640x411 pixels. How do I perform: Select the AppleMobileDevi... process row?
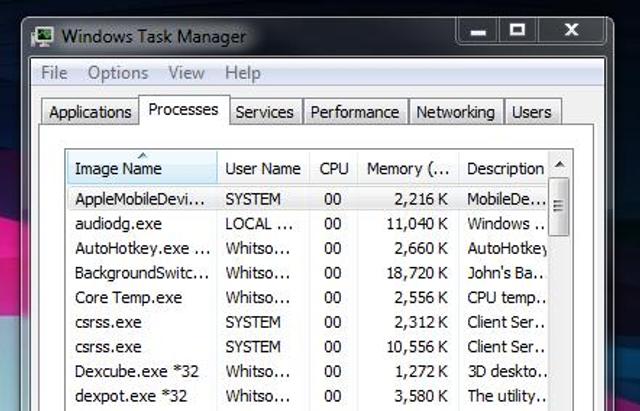309,199
